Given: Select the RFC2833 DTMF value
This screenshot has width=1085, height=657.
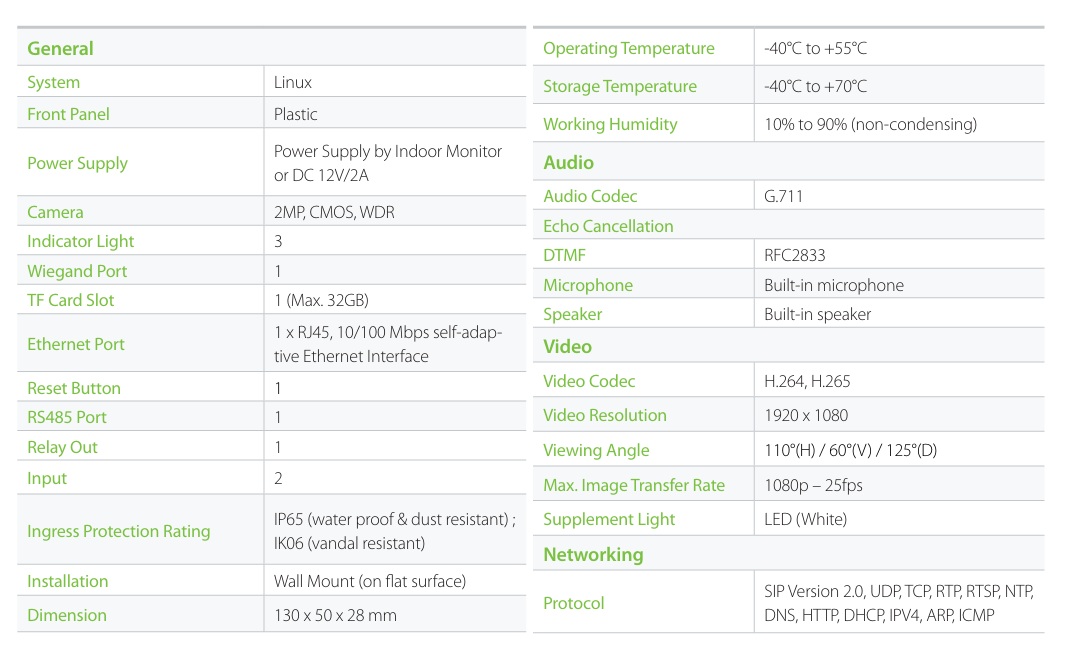Looking at the screenshot, I should click(795, 255).
